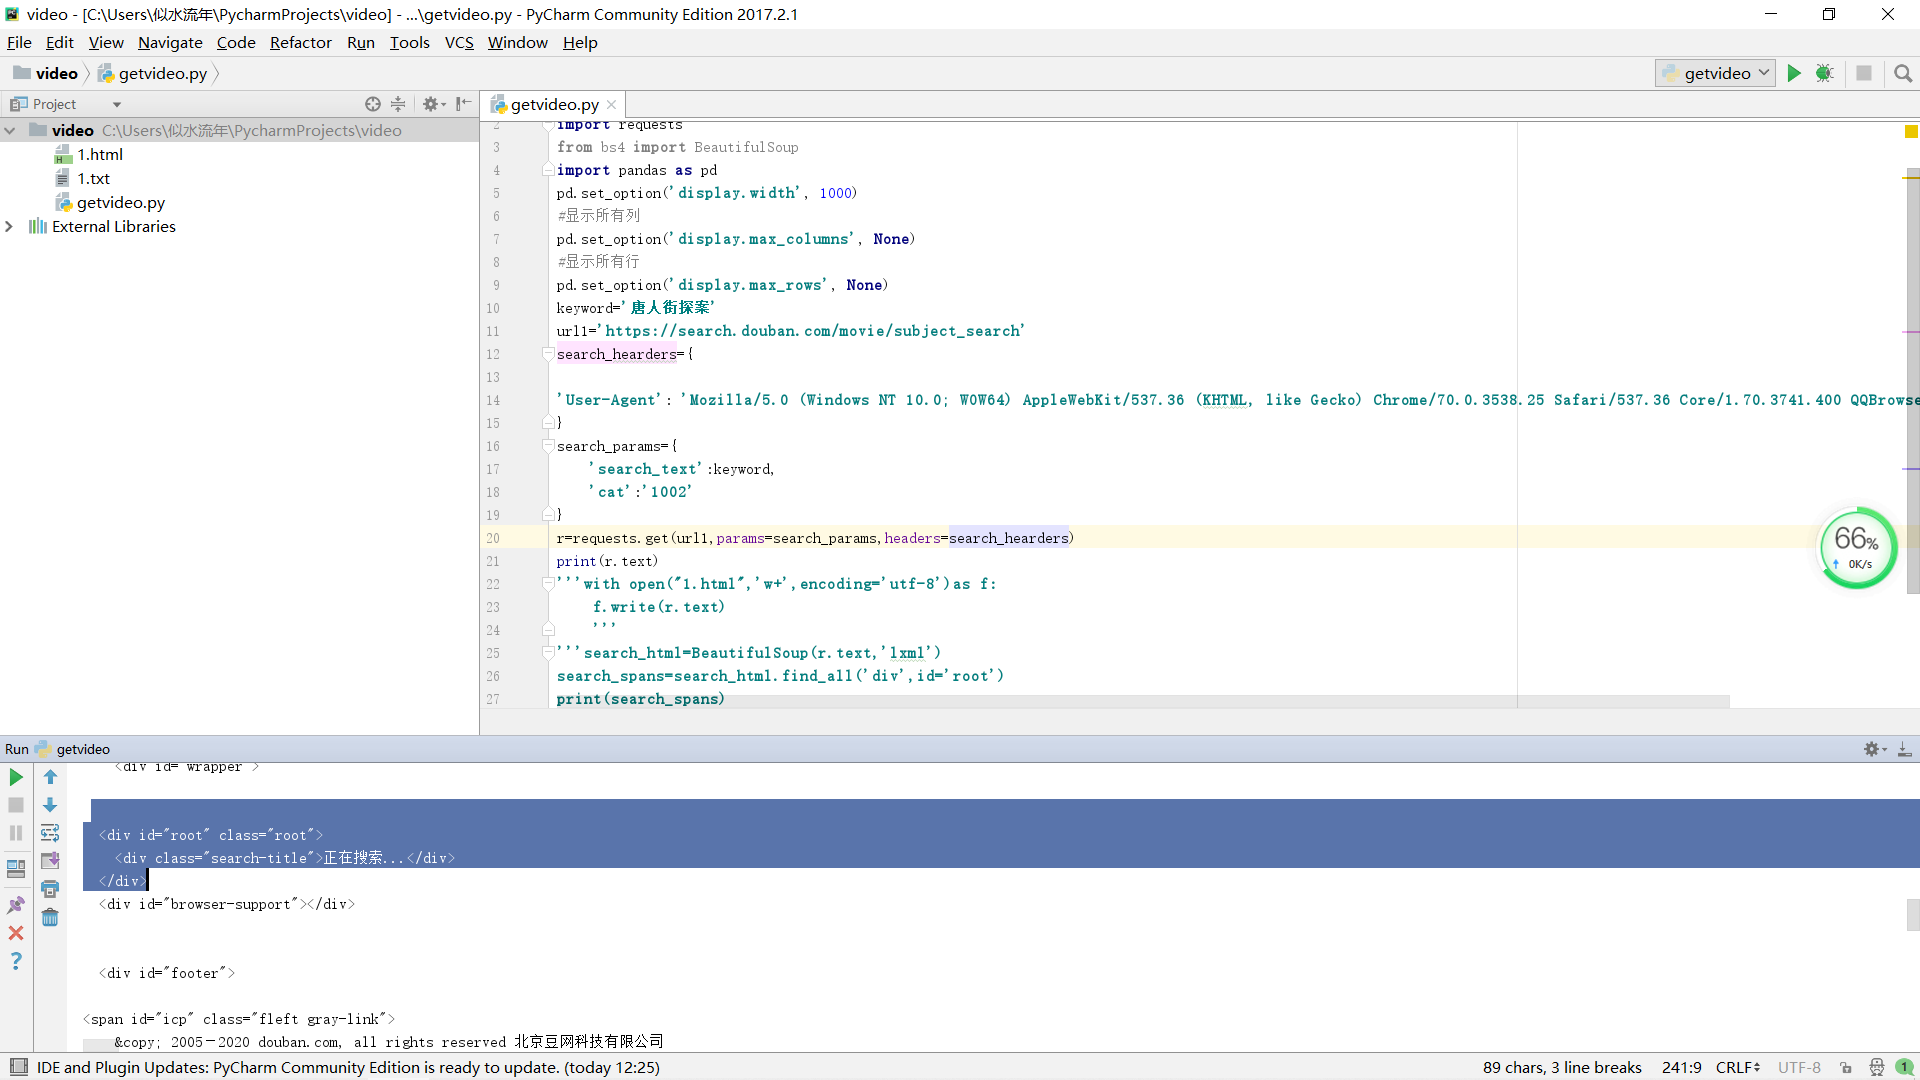Open Search Everywhere magnifier icon
Viewport: 1920px width, 1080px height.
(x=1903, y=73)
